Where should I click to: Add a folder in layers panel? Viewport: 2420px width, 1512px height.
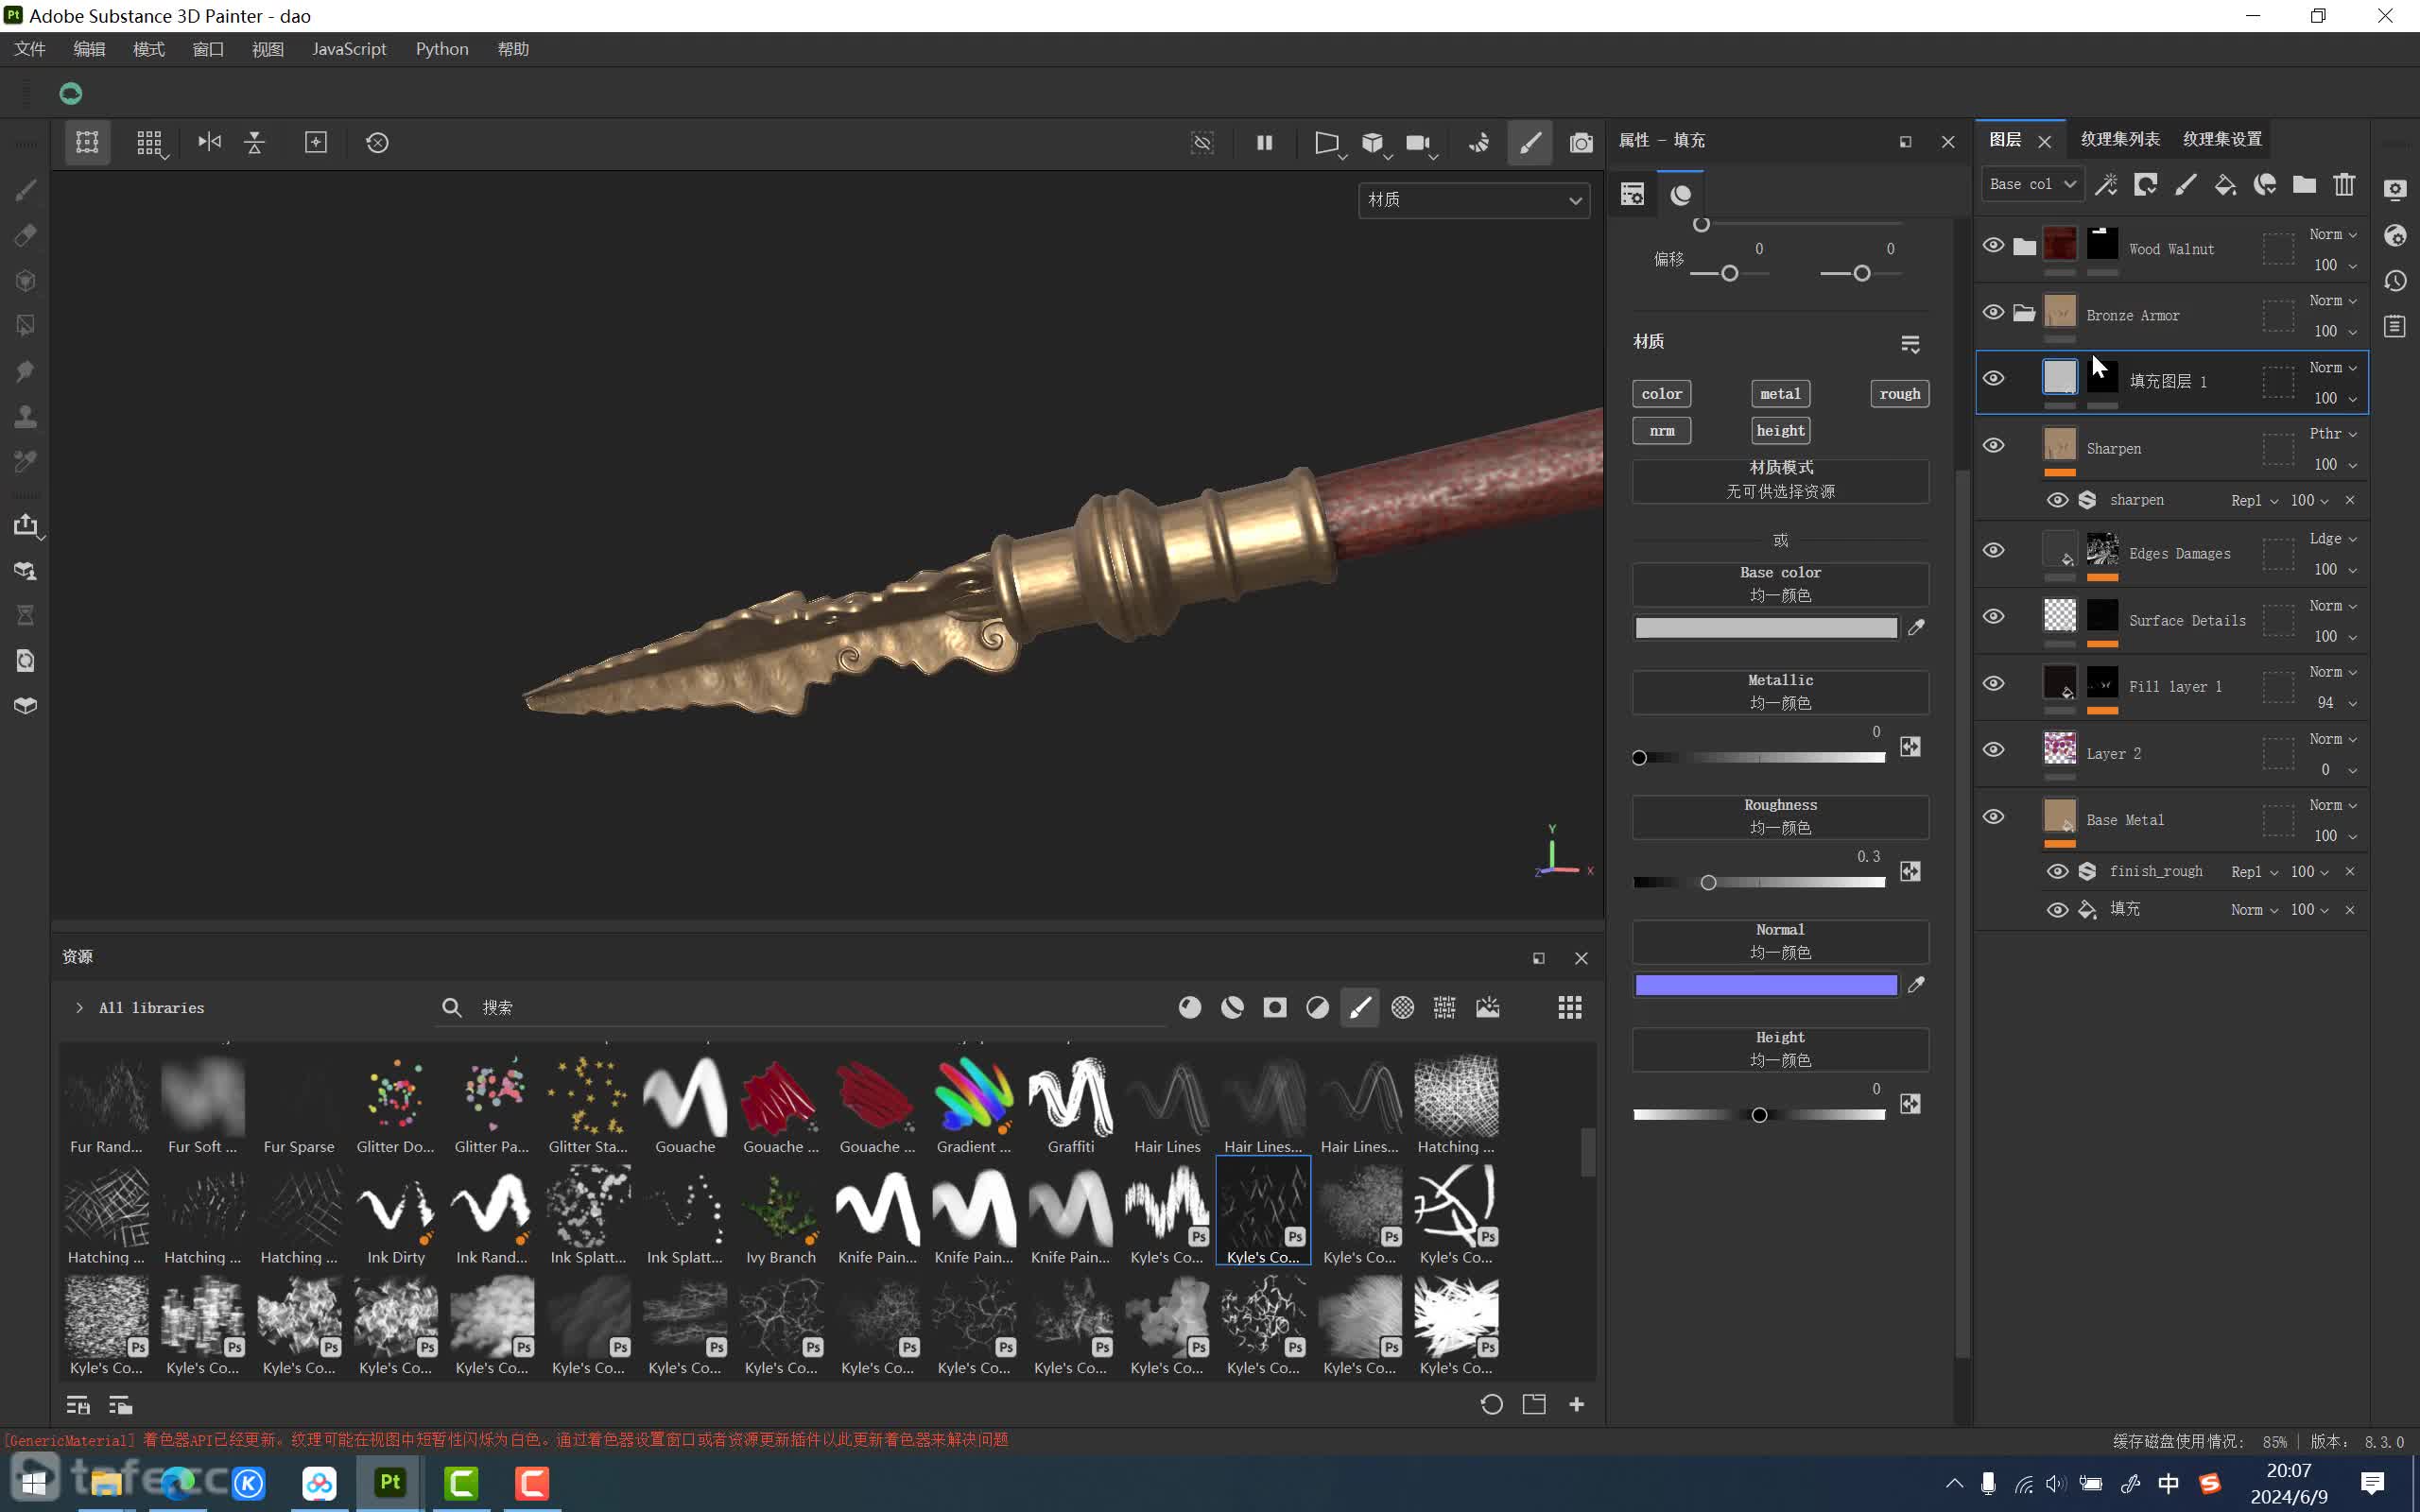2305,184
